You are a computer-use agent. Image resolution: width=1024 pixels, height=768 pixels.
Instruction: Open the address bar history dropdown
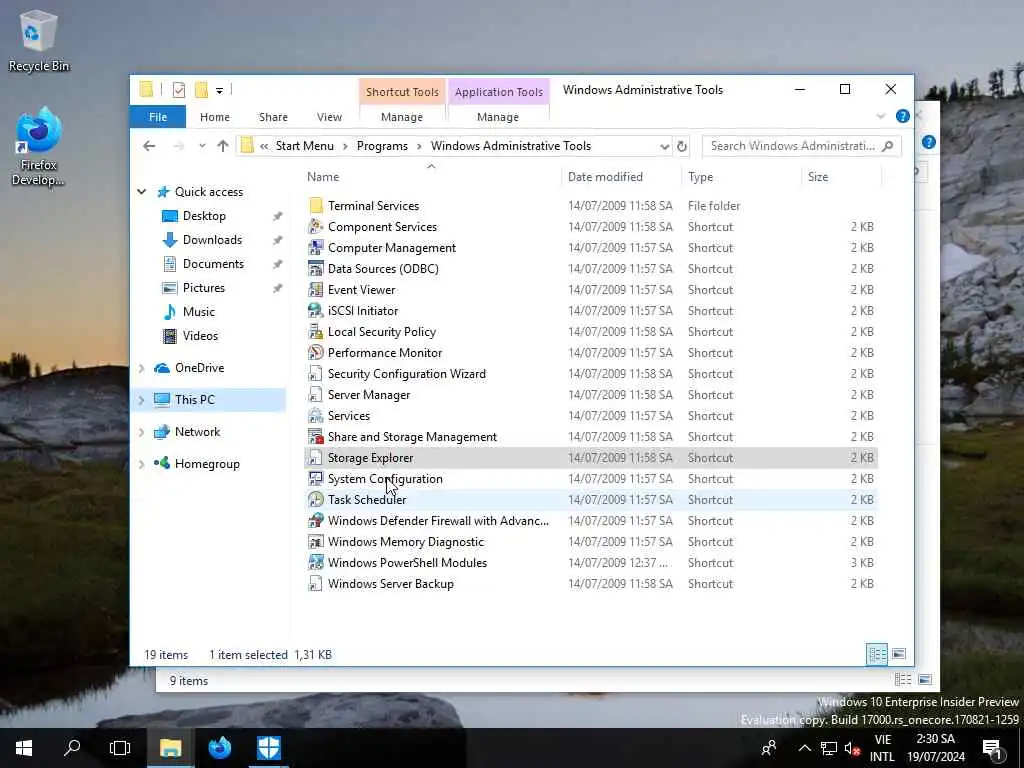point(664,146)
